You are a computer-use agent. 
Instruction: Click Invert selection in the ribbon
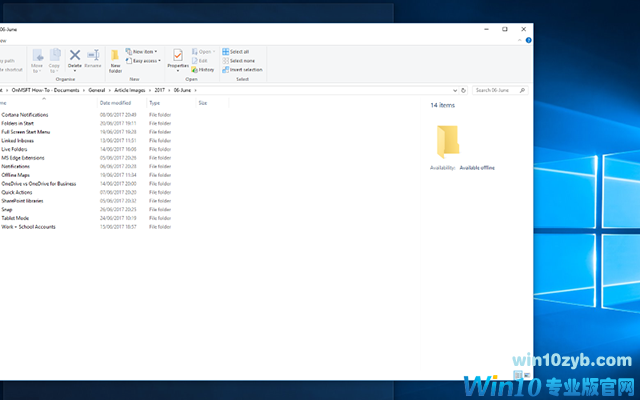point(243,69)
